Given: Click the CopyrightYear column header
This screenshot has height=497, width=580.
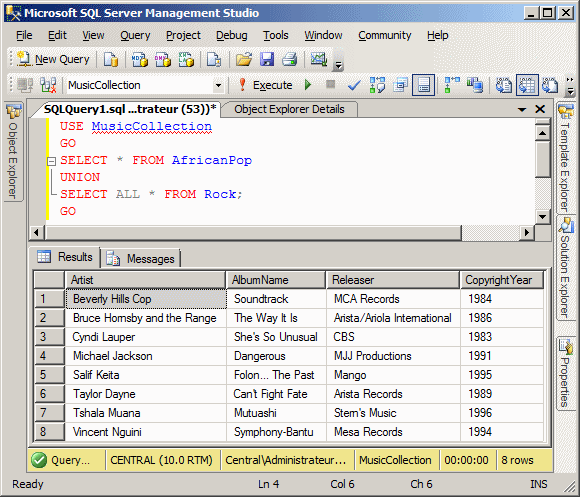Looking at the screenshot, I should point(502,280).
